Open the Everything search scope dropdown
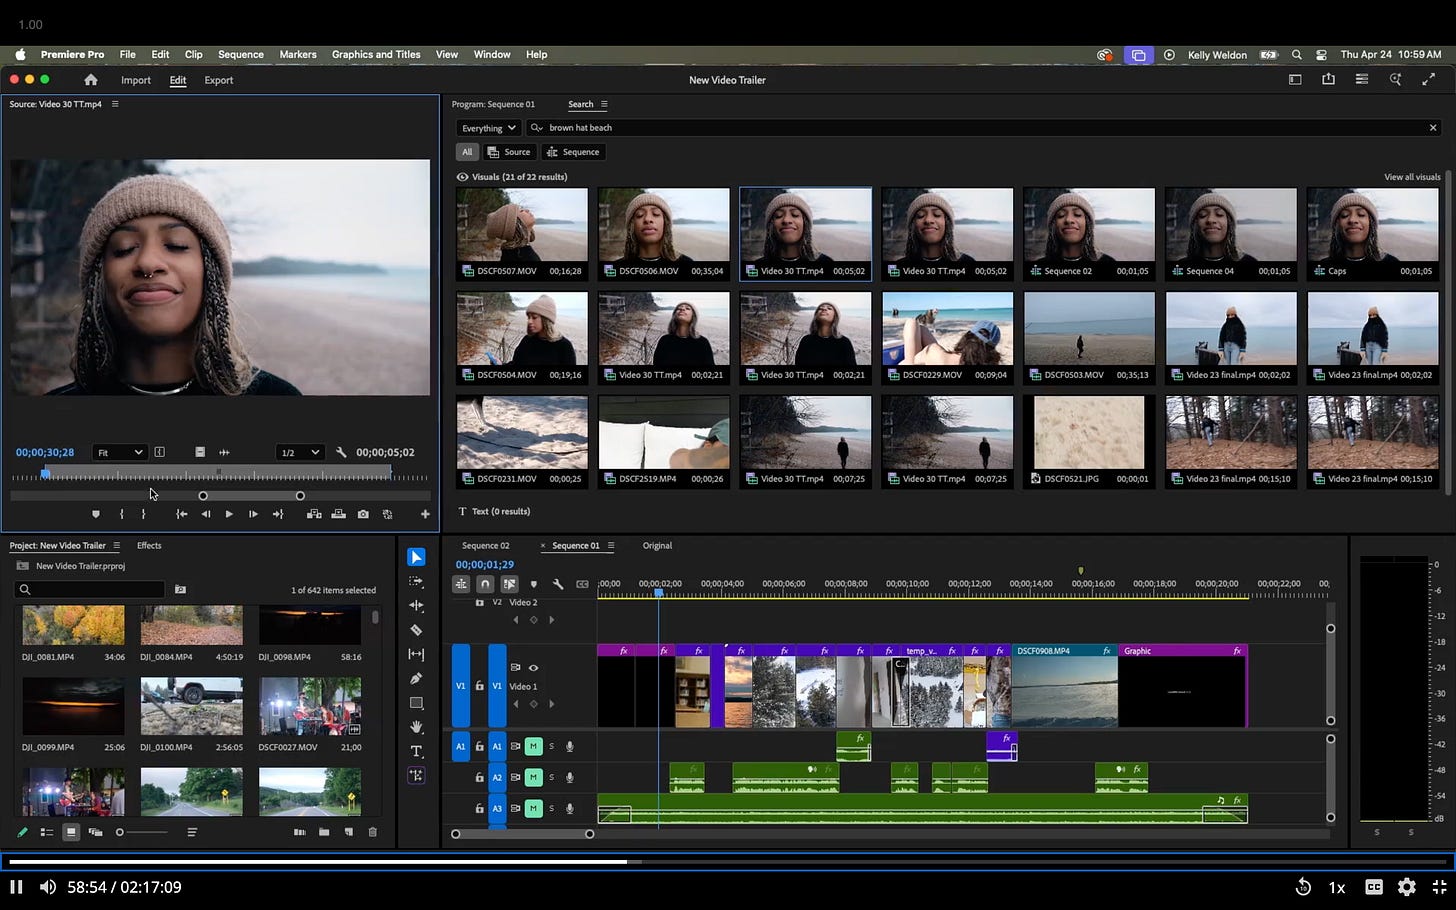The width and height of the screenshot is (1456, 910). pos(488,128)
